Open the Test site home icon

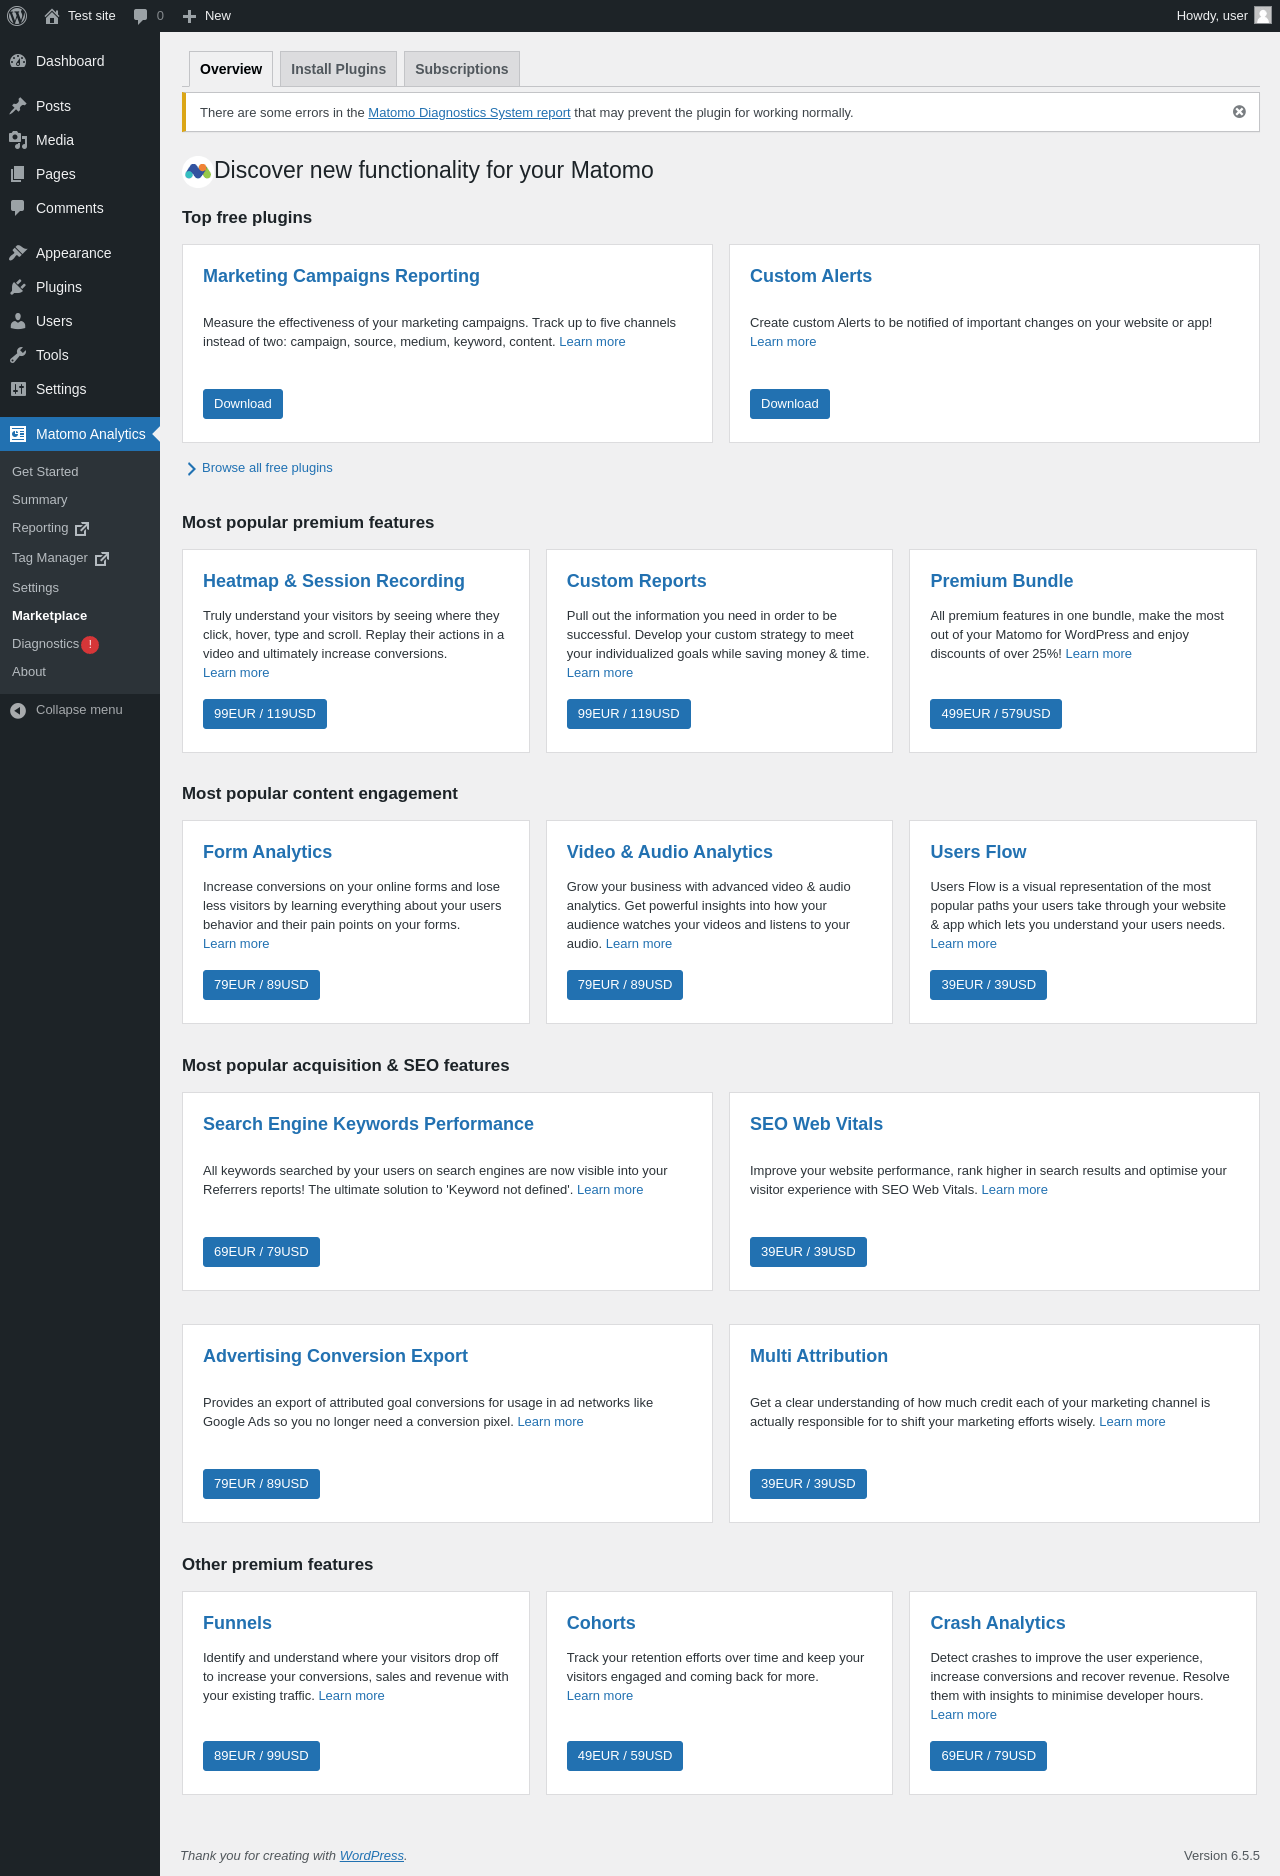52,16
